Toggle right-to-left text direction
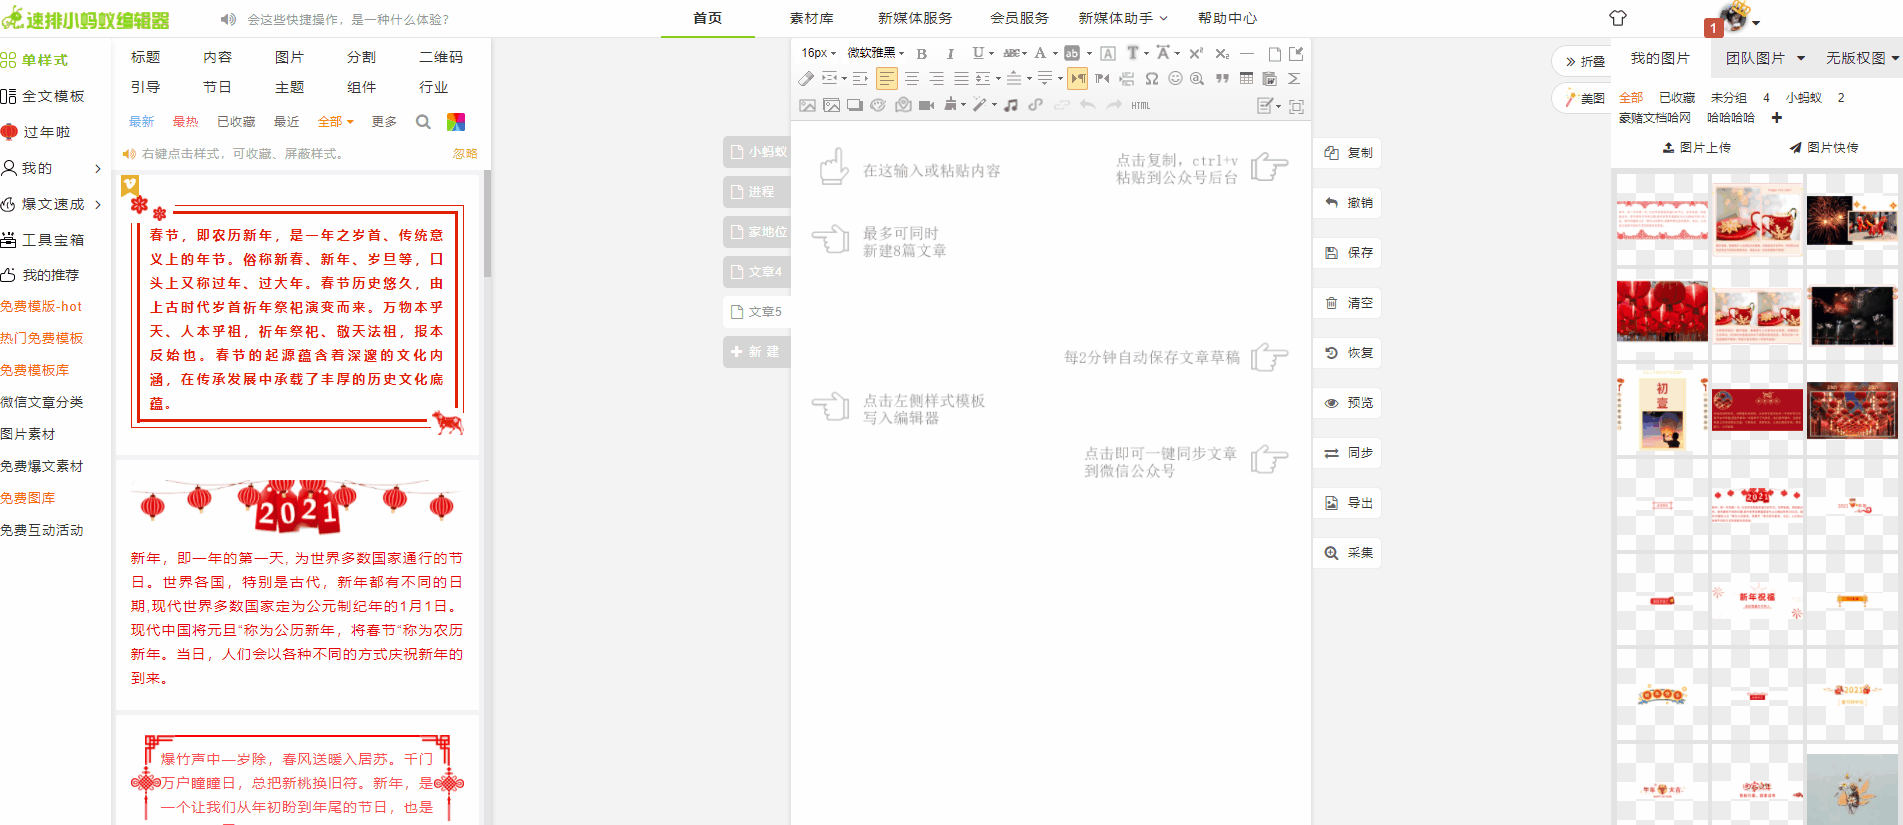Screen dimensions: 1903x825 tap(1102, 78)
